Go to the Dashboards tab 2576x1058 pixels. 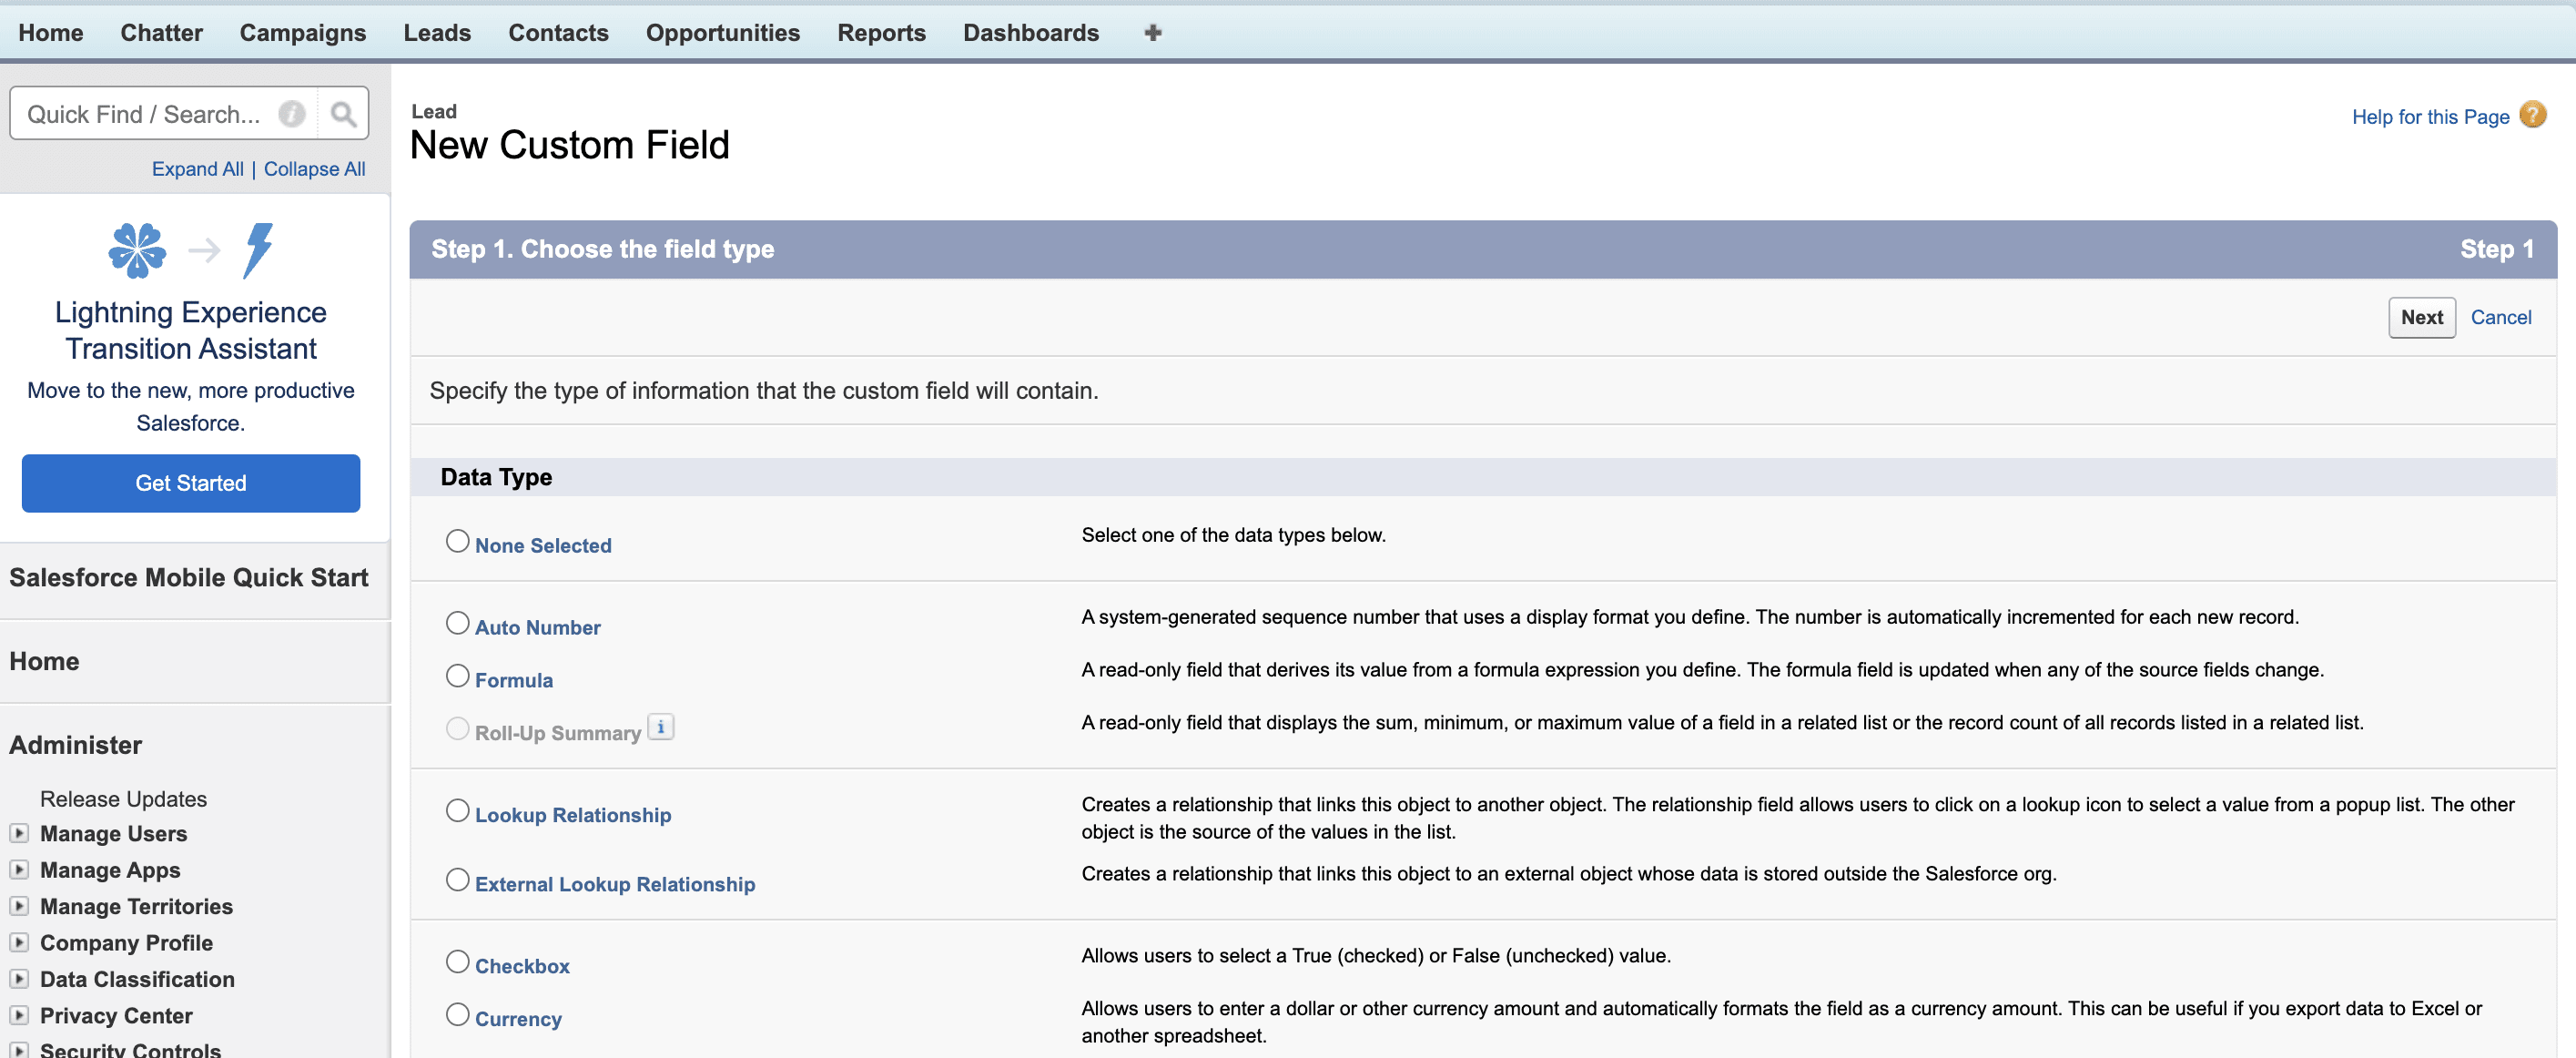point(1031,33)
